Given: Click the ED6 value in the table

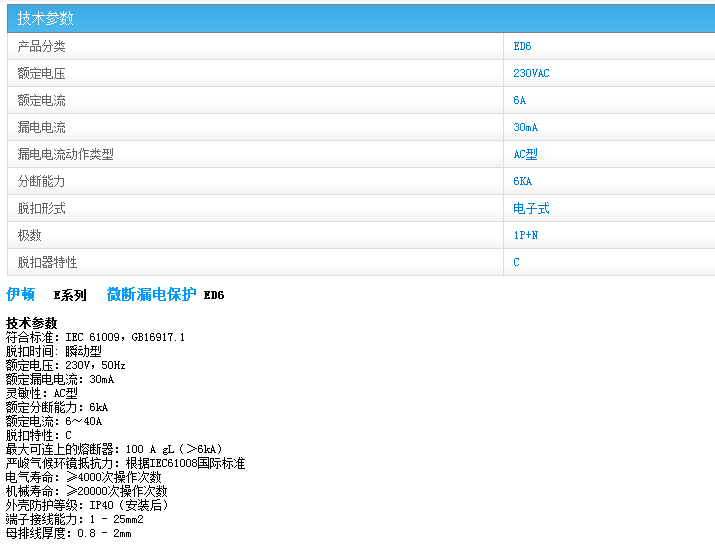Looking at the screenshot, I should [522, 46].
